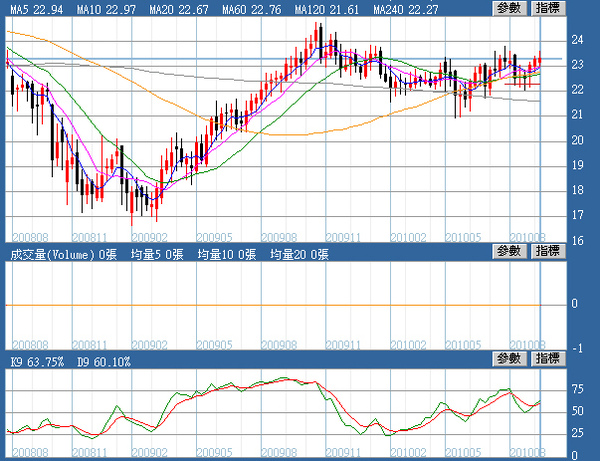Open 指標 selector for the volume panel
The width and height of the screenshot is (600, 461).
point(547,254)
